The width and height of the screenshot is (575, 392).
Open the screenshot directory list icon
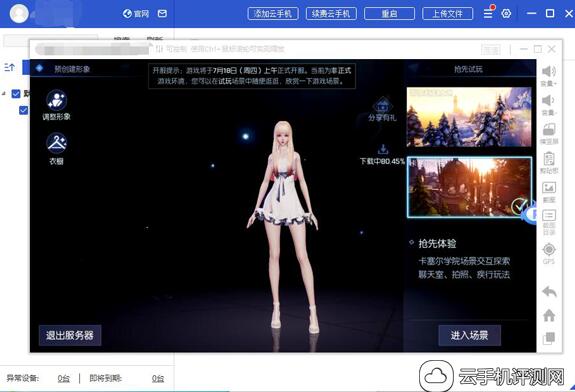coord(549,215)
